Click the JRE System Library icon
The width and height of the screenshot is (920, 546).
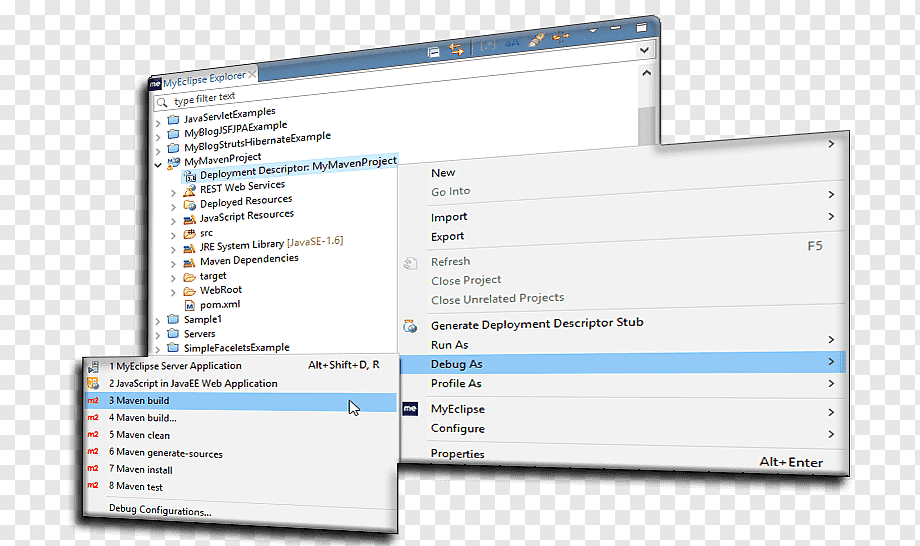[x=189, y=248]
